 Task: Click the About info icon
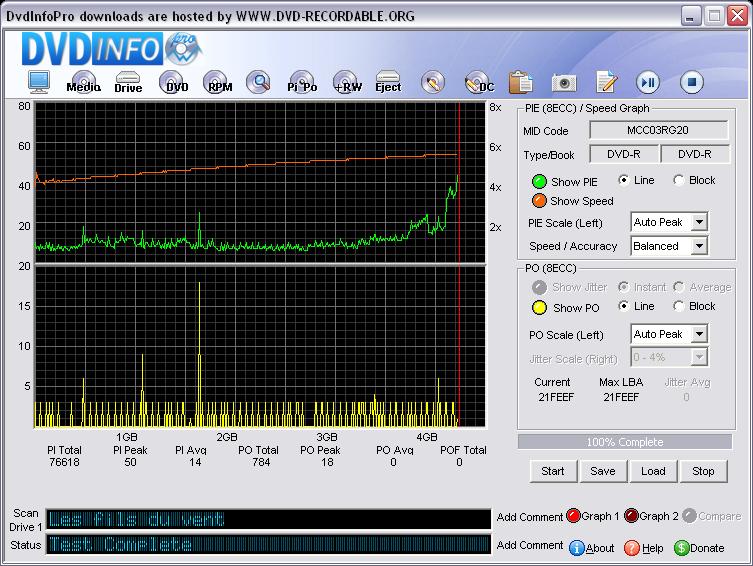point(576,548)
